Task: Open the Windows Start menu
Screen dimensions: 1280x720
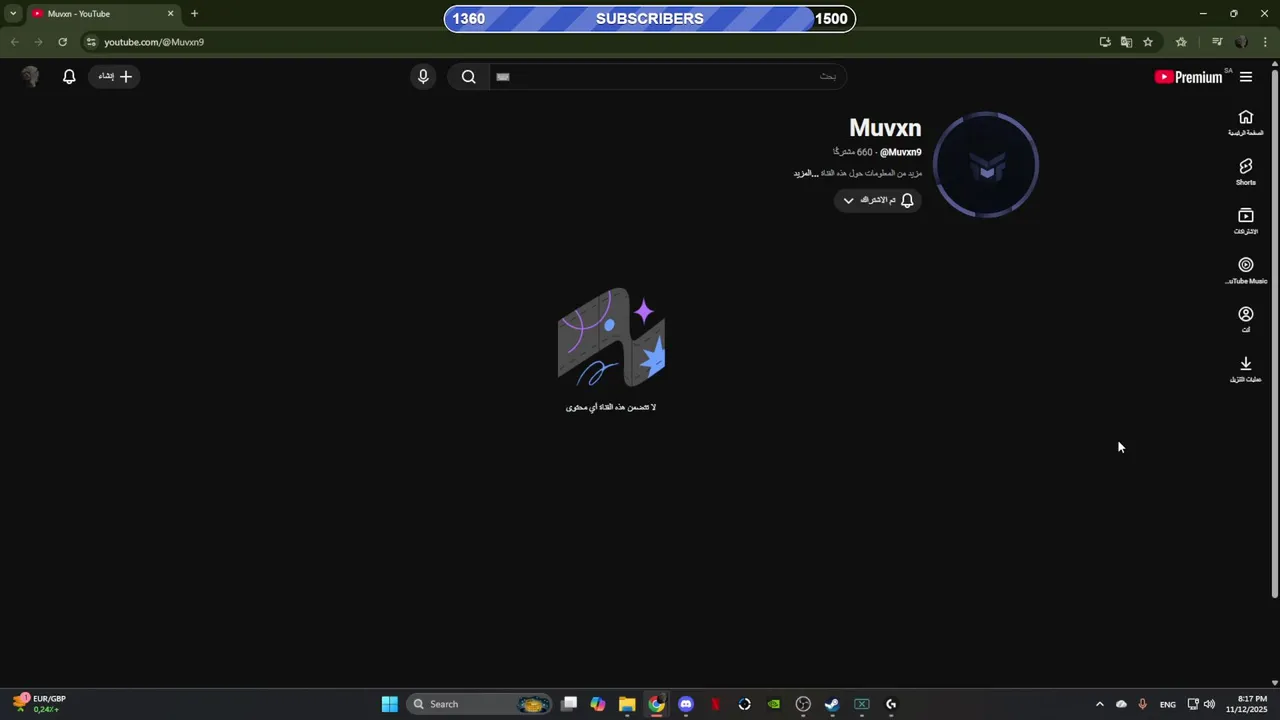Action: coord(389,704)
